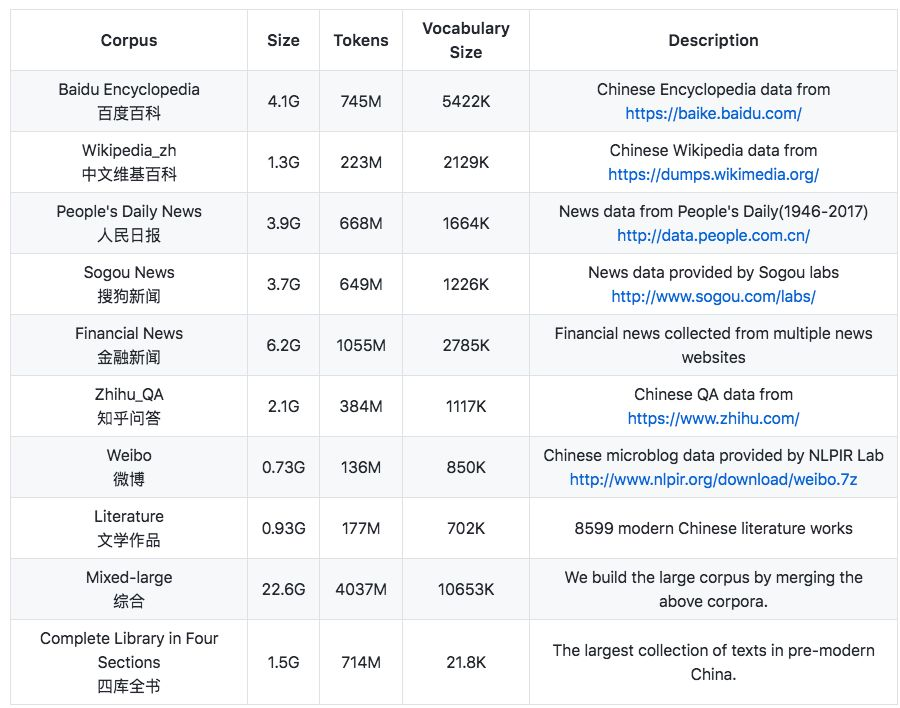This screenshot has height=708, width=900.
Task: Select the Financial News corpus name
Action: click(128, 334)
